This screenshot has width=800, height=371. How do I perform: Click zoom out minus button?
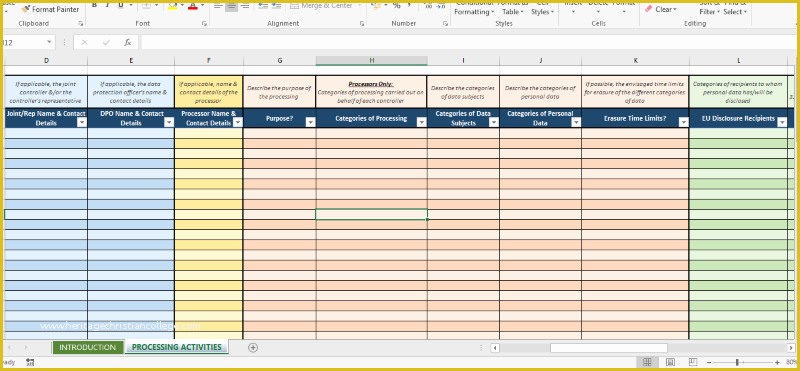coord(710,362)
